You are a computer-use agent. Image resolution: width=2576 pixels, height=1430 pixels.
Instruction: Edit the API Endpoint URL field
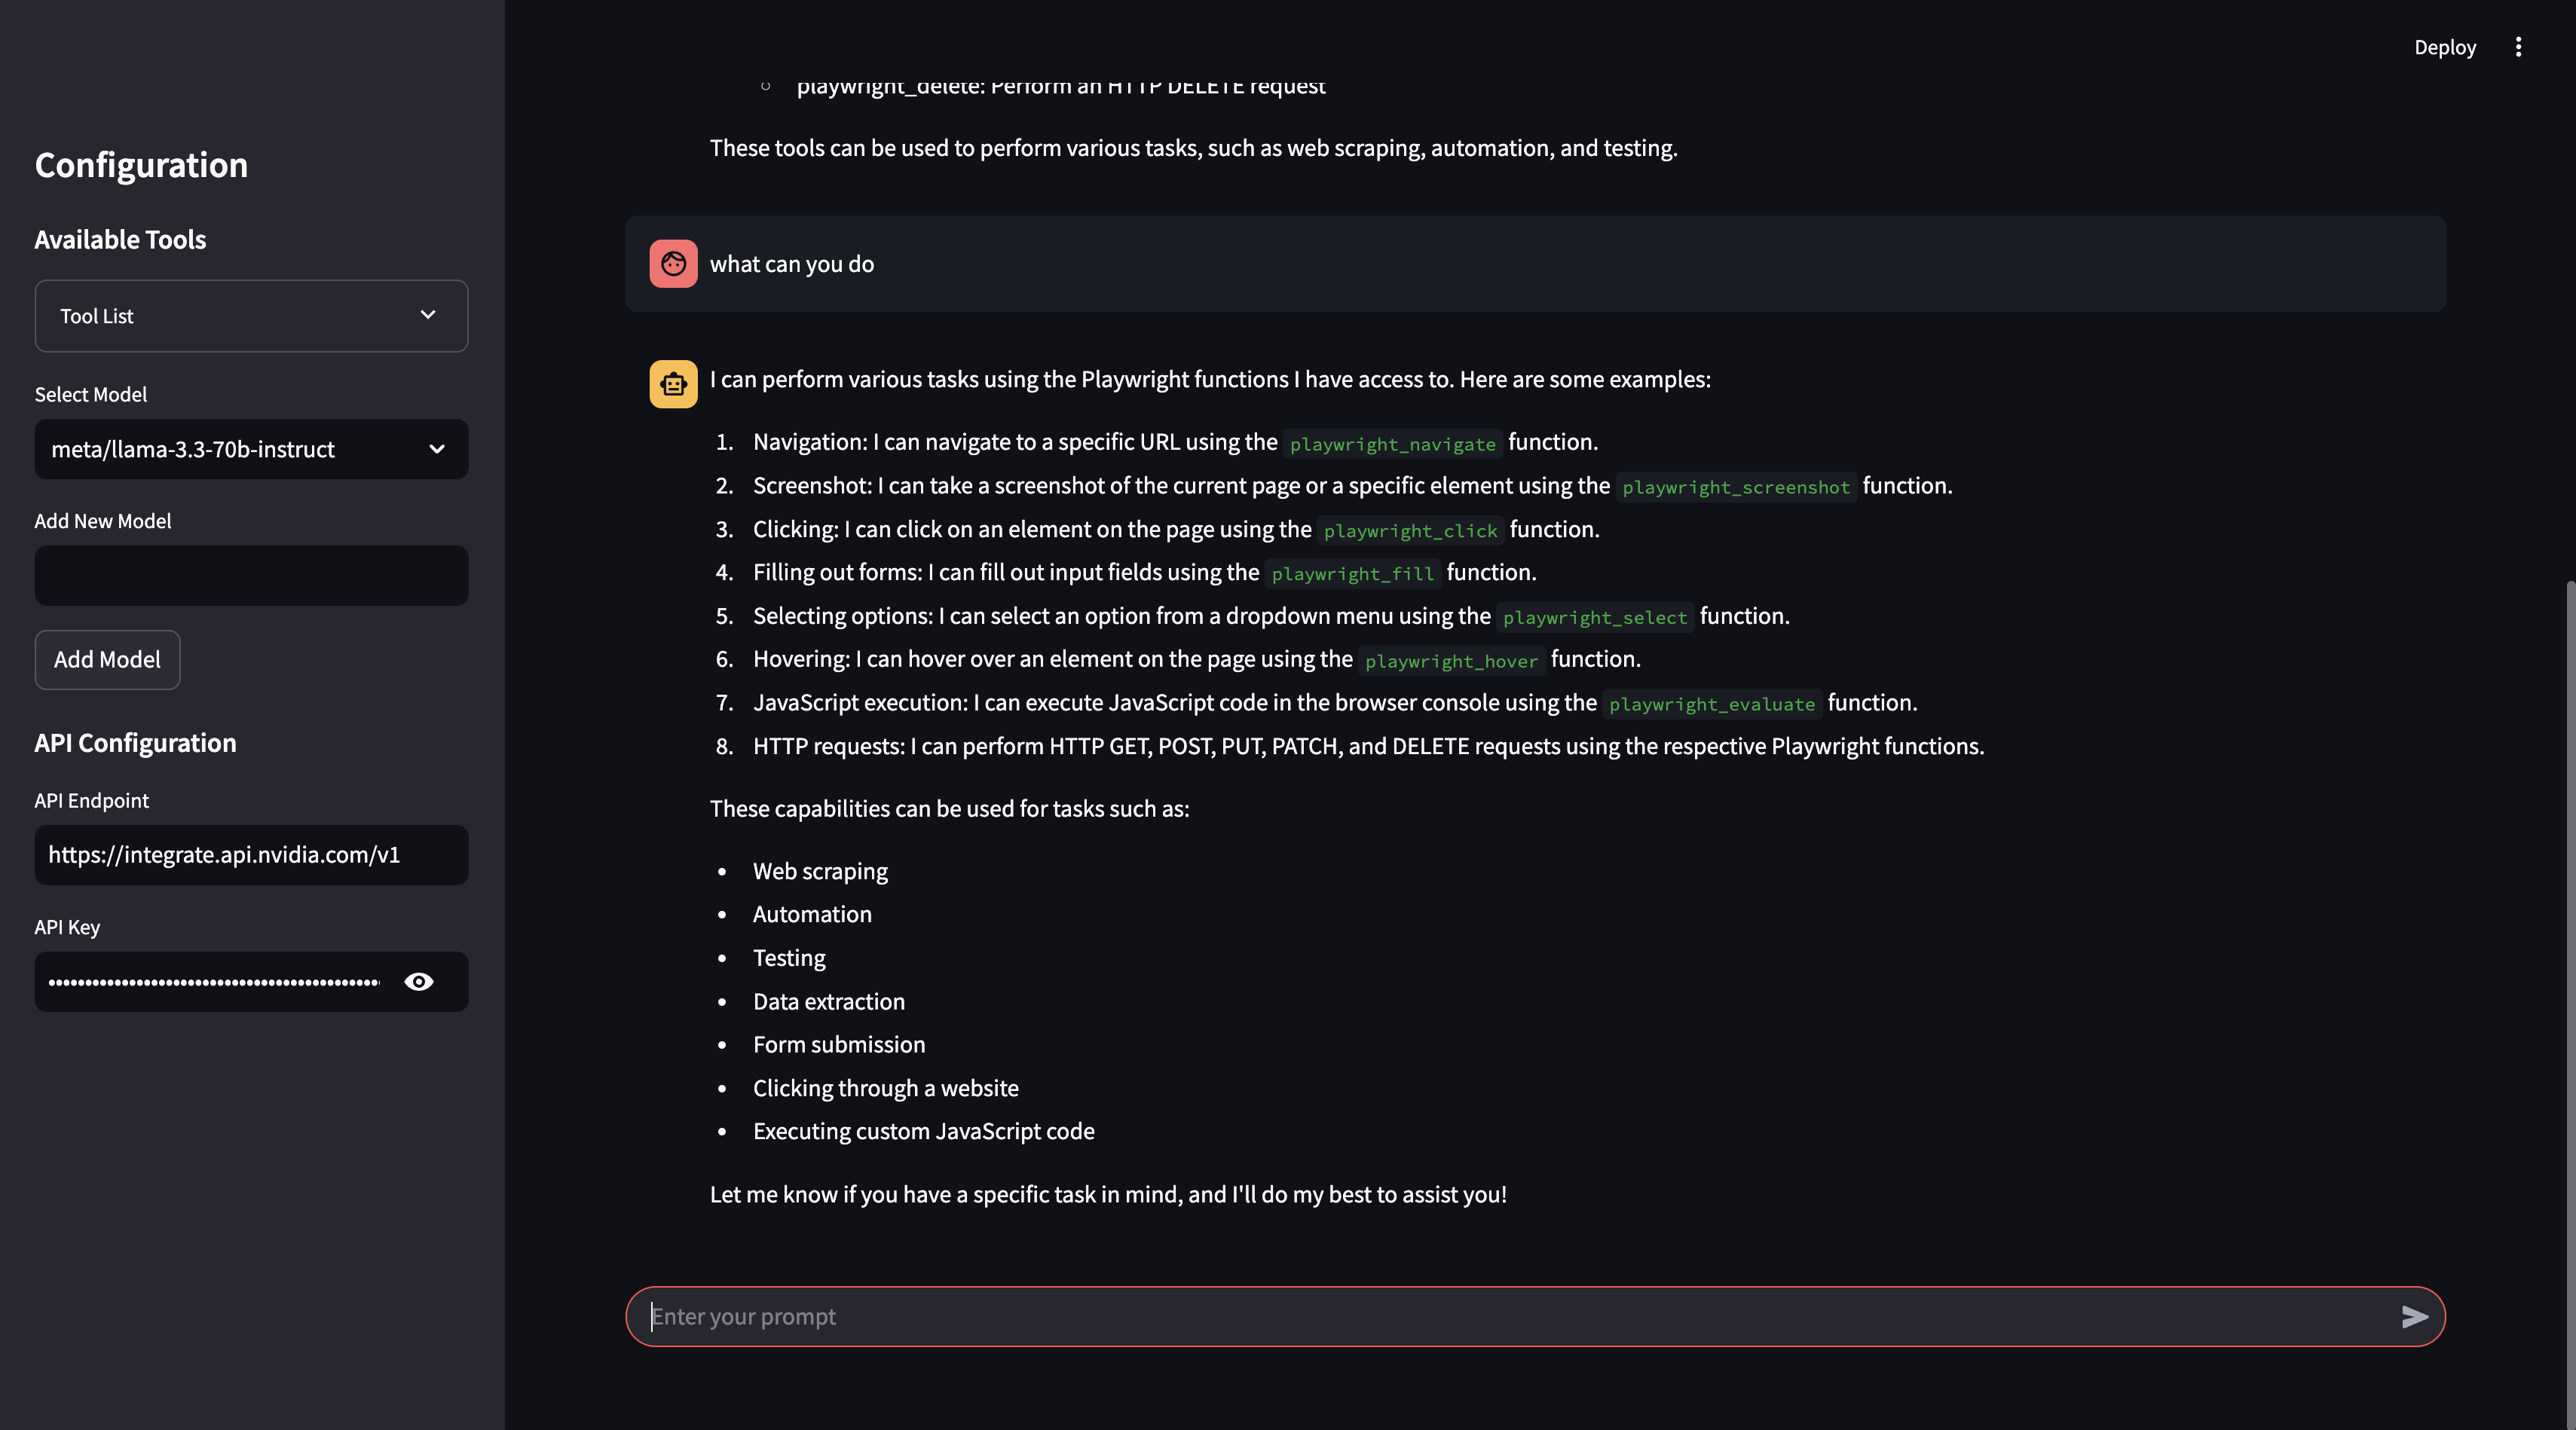(250, 855)
